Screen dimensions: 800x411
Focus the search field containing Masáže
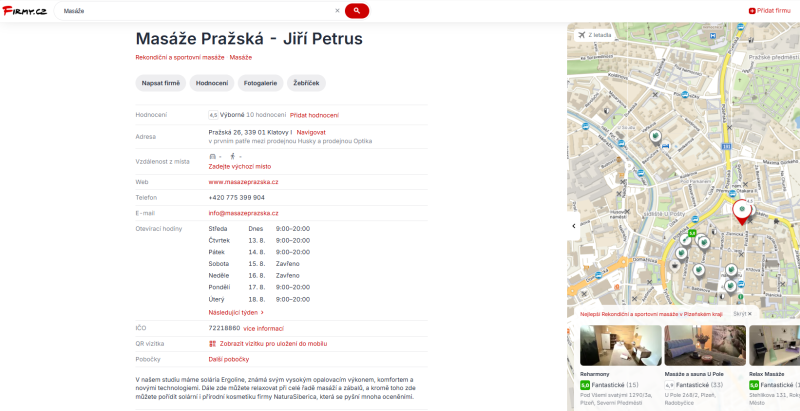tap(196, 11)
